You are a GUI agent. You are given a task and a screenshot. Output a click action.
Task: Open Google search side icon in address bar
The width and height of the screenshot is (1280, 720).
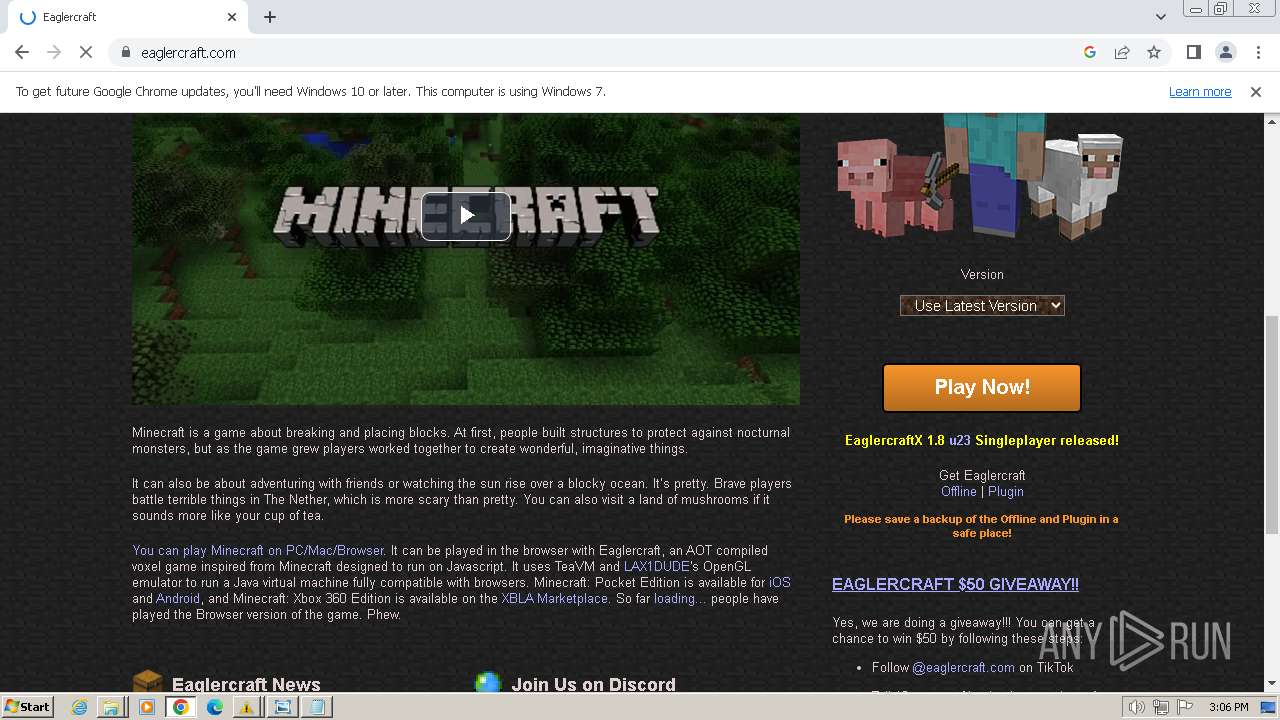[x=1090, y=52]
